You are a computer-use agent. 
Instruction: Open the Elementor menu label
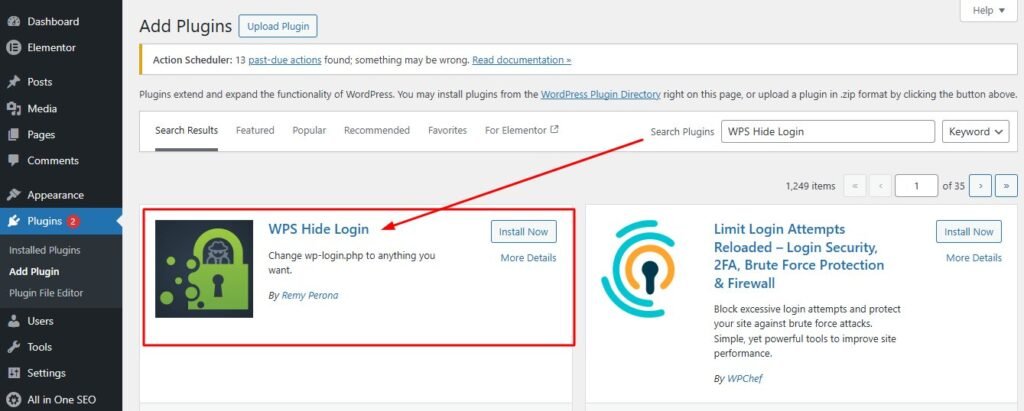tap(52, 48)
